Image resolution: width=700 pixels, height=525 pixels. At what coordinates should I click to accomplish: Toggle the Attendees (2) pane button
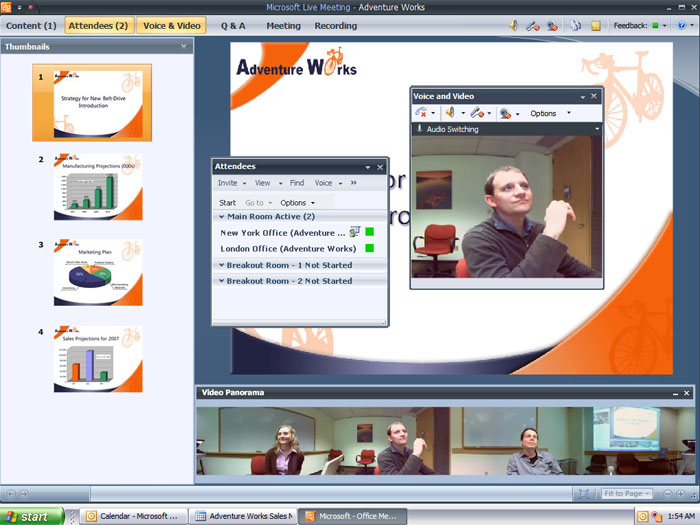[98, 25]
